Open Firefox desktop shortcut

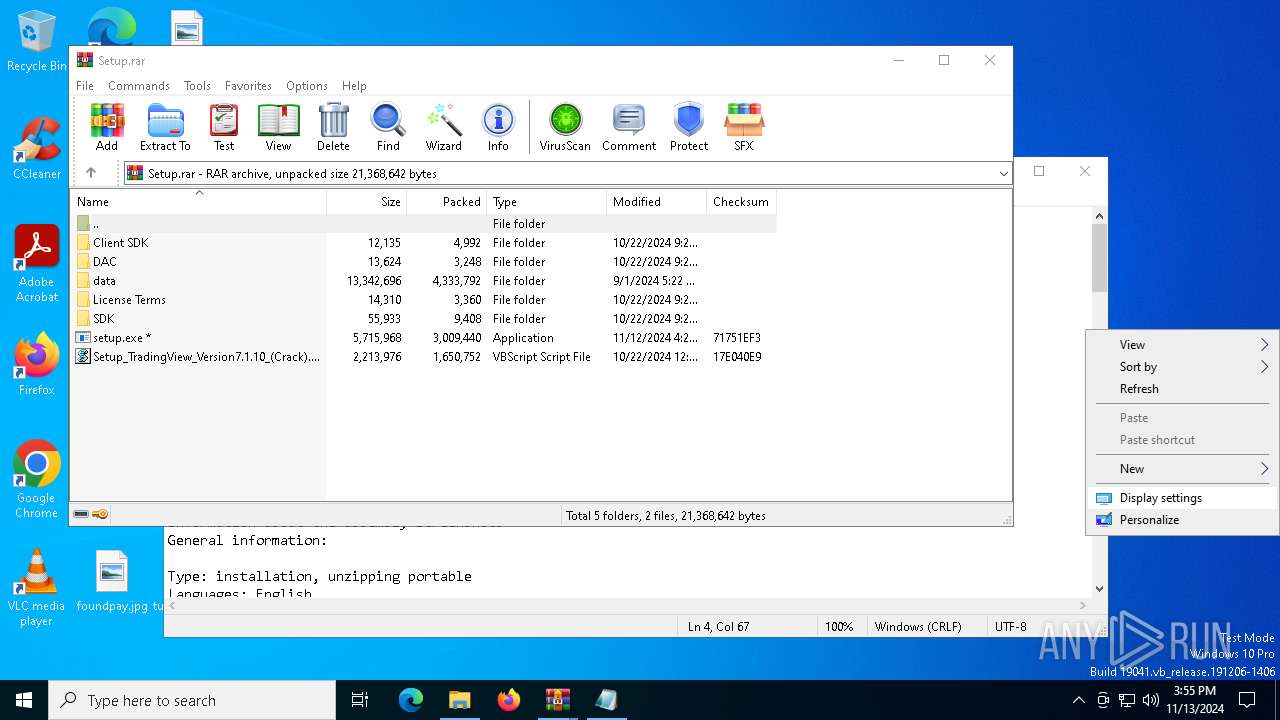pos(37,365)
